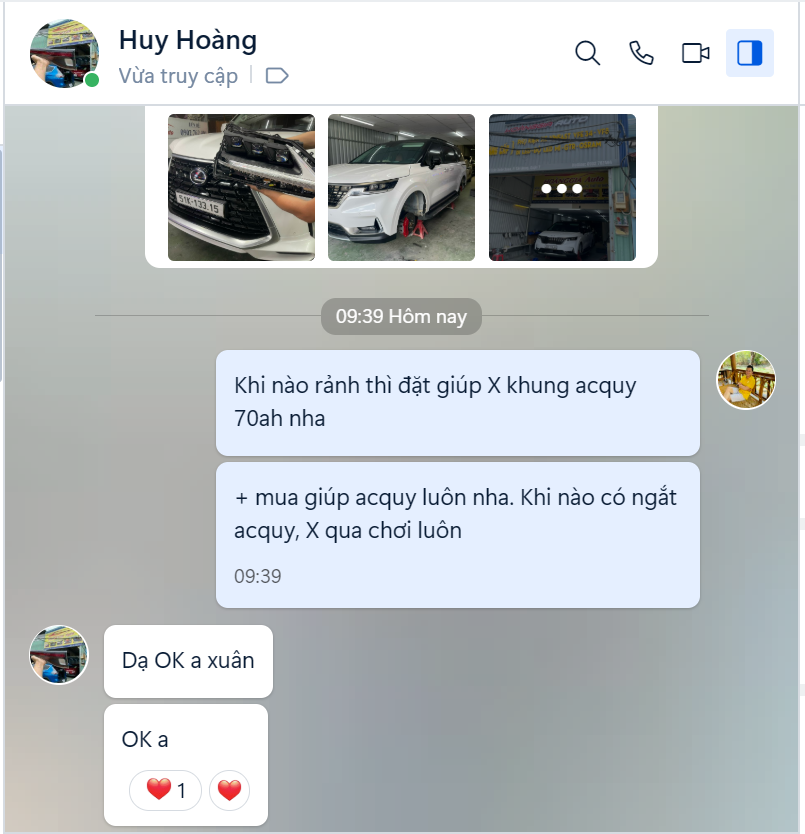The height and width of the screenshot is (834, 805).
Task: Open Huy Hoàng's avatar beside received messages
Action: 59,655
